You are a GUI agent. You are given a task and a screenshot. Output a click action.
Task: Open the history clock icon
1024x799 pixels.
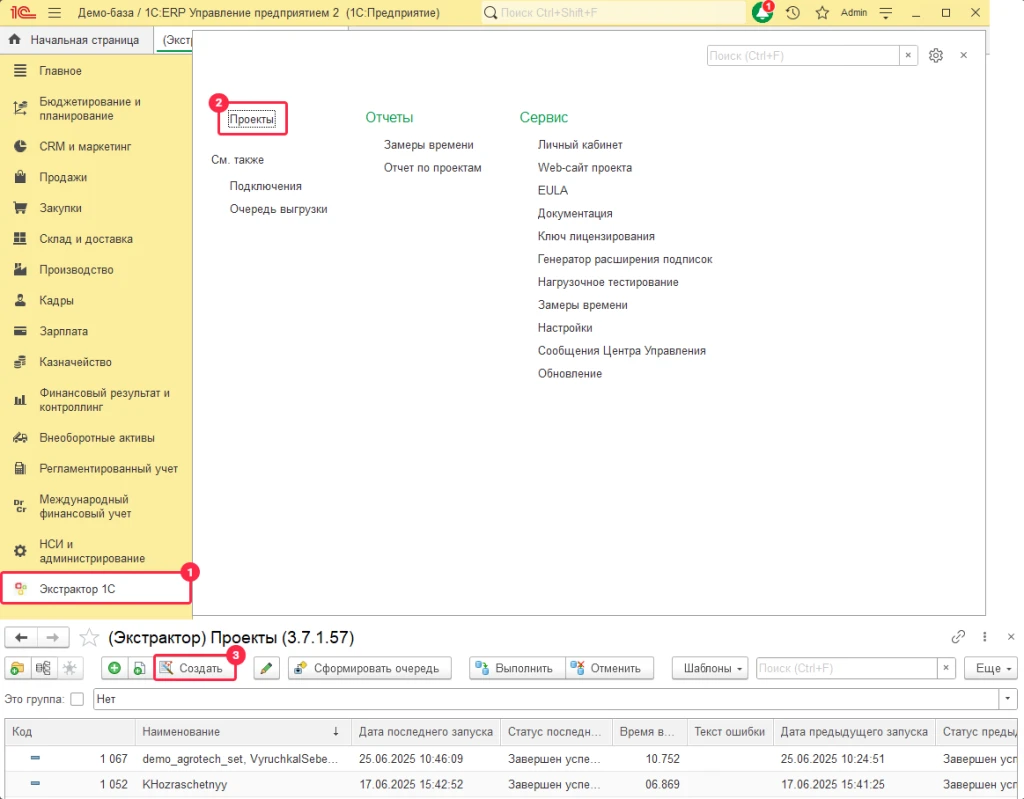pyautogui.click(x=793, y=13)
